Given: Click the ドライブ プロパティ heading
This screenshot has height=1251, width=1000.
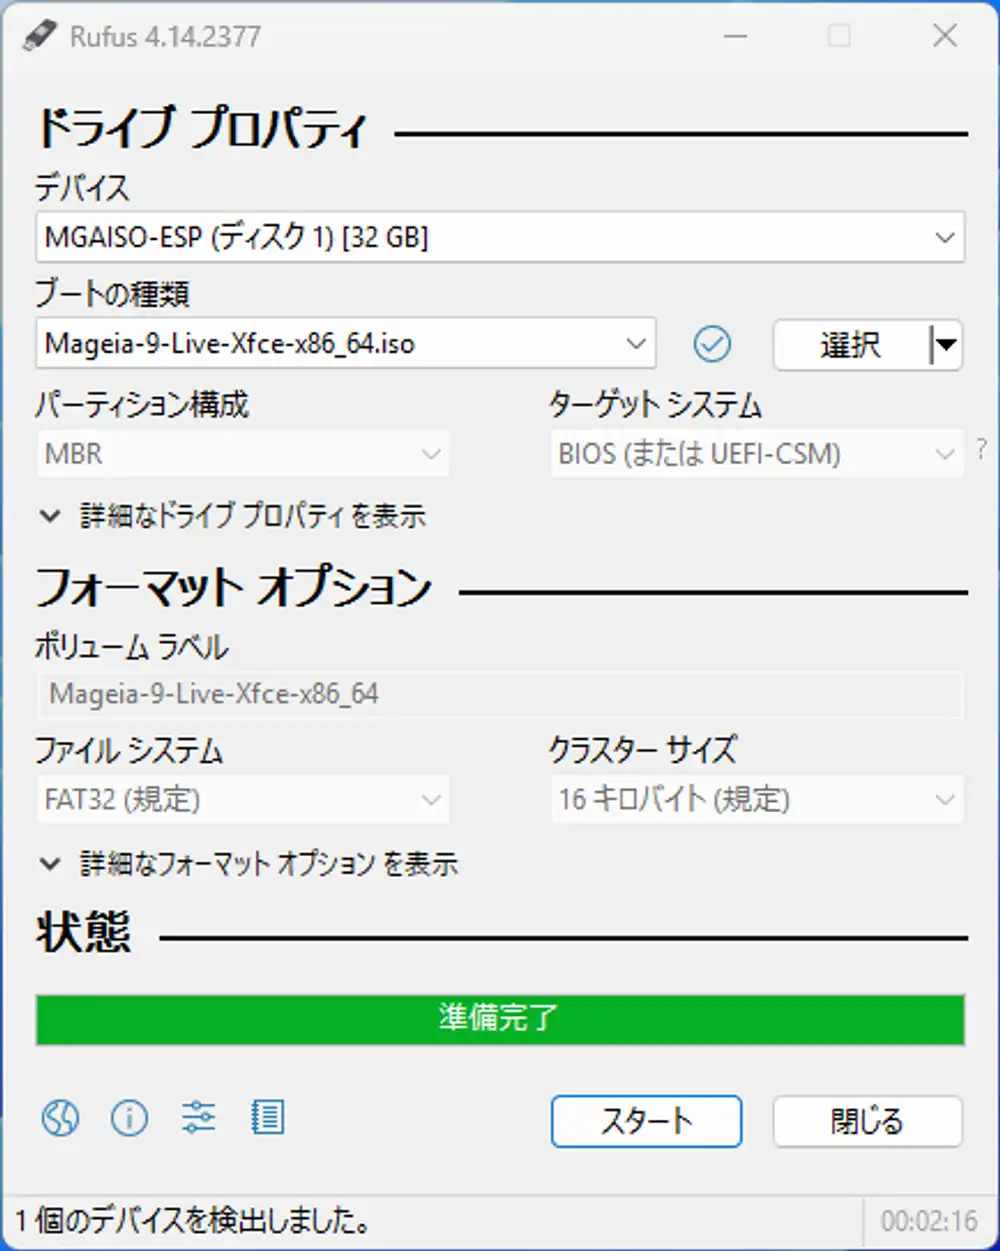Looking at the screenshot, I should [203, 130].
